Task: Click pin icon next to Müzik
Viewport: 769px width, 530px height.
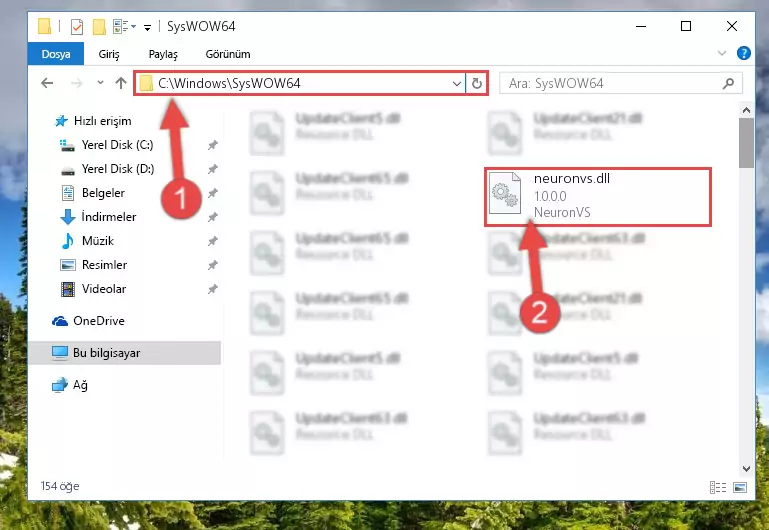Action: coord(212,241)
